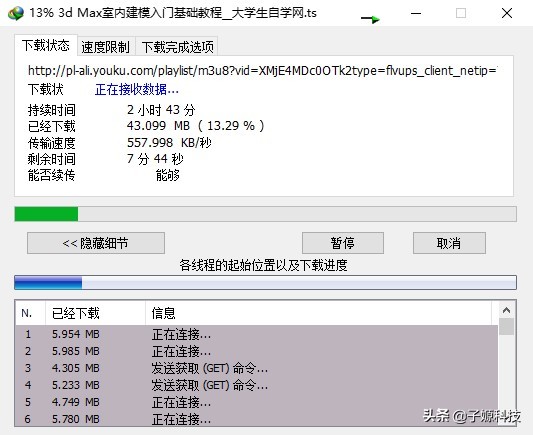
Task: Click the 隐藏细节 button
Action: [x=96, y=243]
